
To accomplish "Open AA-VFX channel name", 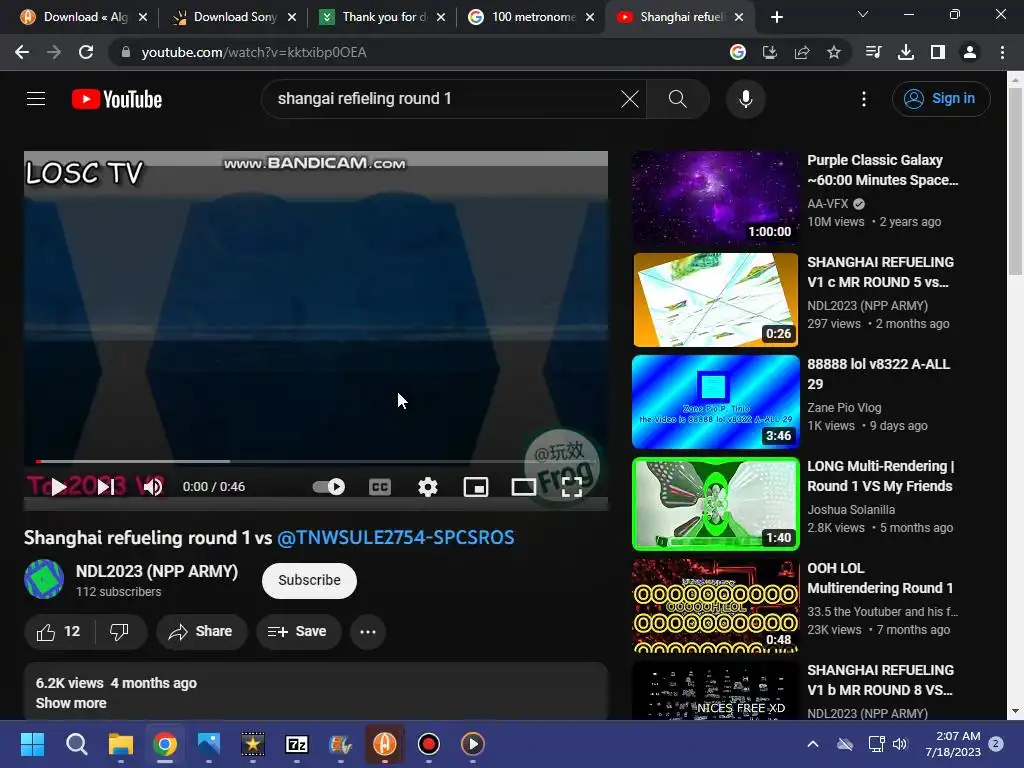I will pyautogui.click(x=827, y=204).
